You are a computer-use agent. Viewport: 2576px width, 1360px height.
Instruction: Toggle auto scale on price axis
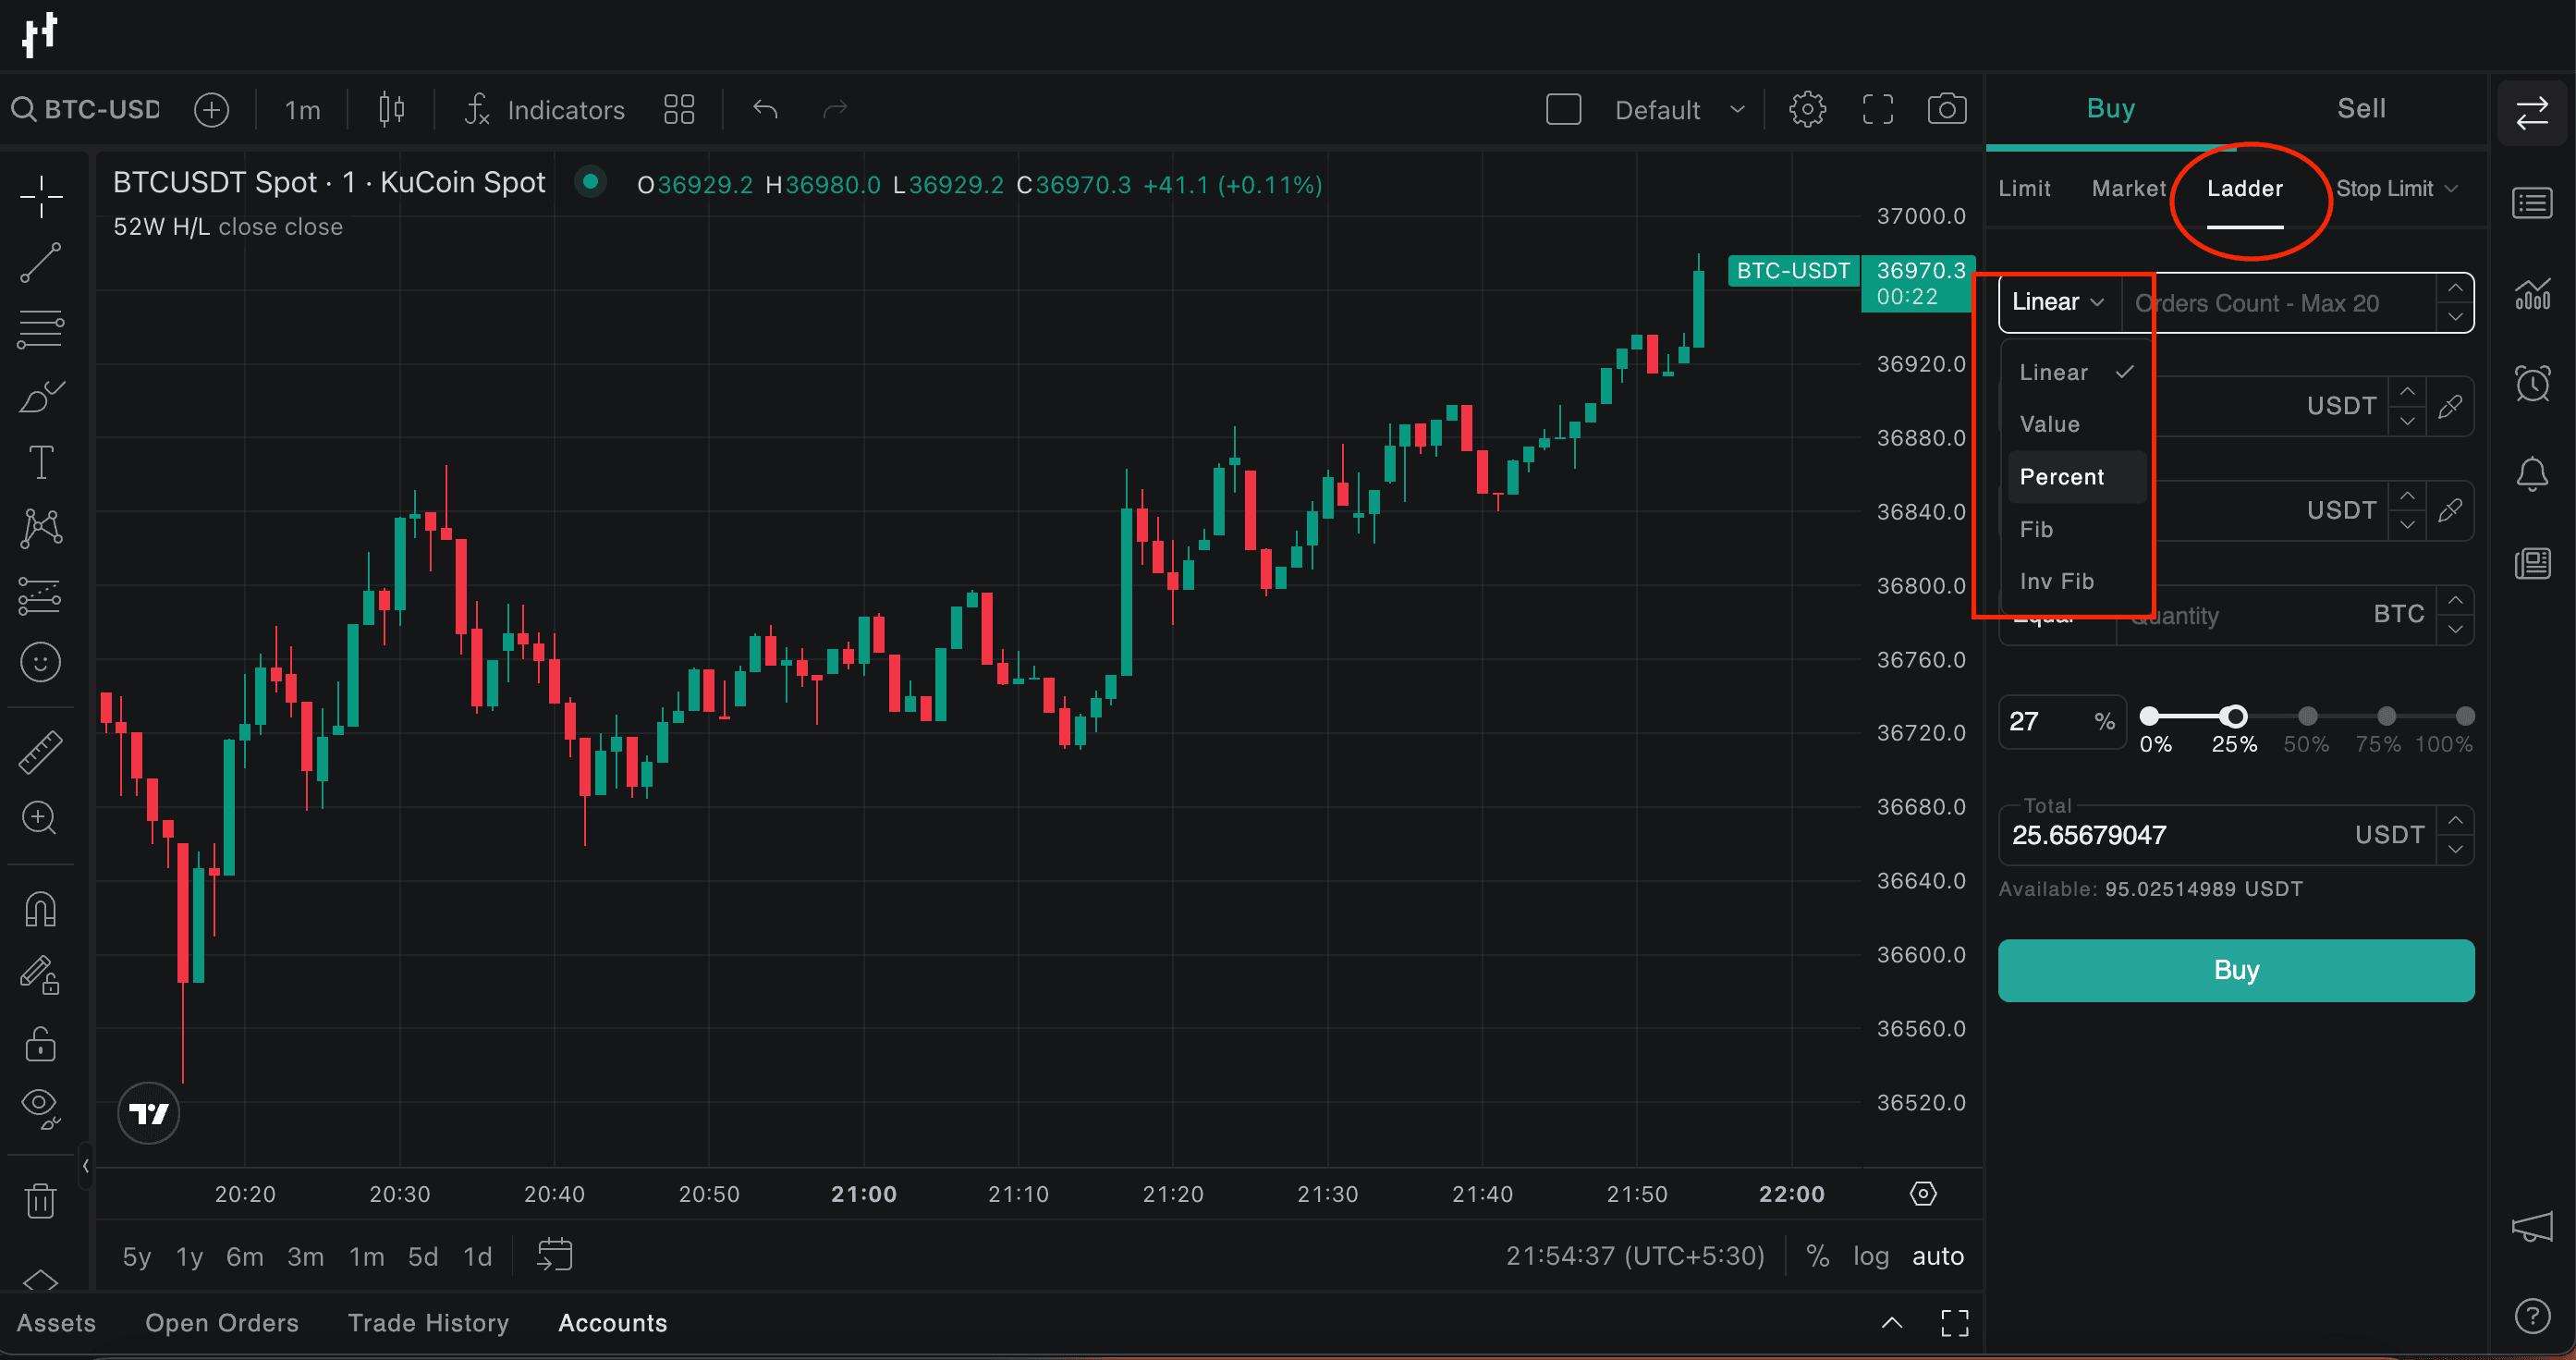tap(1937, 1256)
